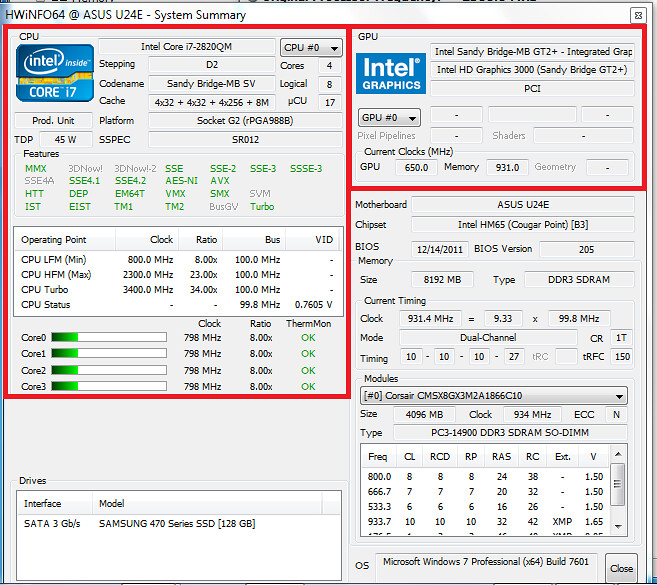Click the Socket G2 (rPGA988B) platform field

point(245,121)
